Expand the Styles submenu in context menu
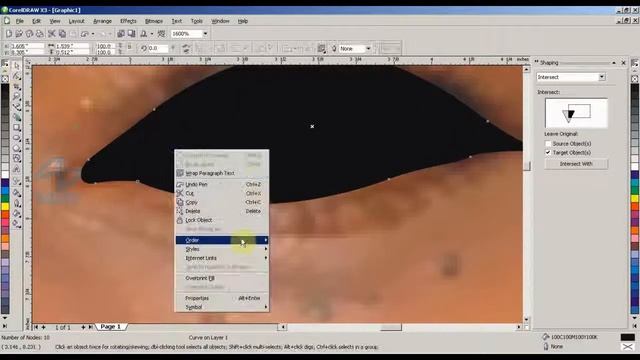640x360 pixels. [222, 249]
